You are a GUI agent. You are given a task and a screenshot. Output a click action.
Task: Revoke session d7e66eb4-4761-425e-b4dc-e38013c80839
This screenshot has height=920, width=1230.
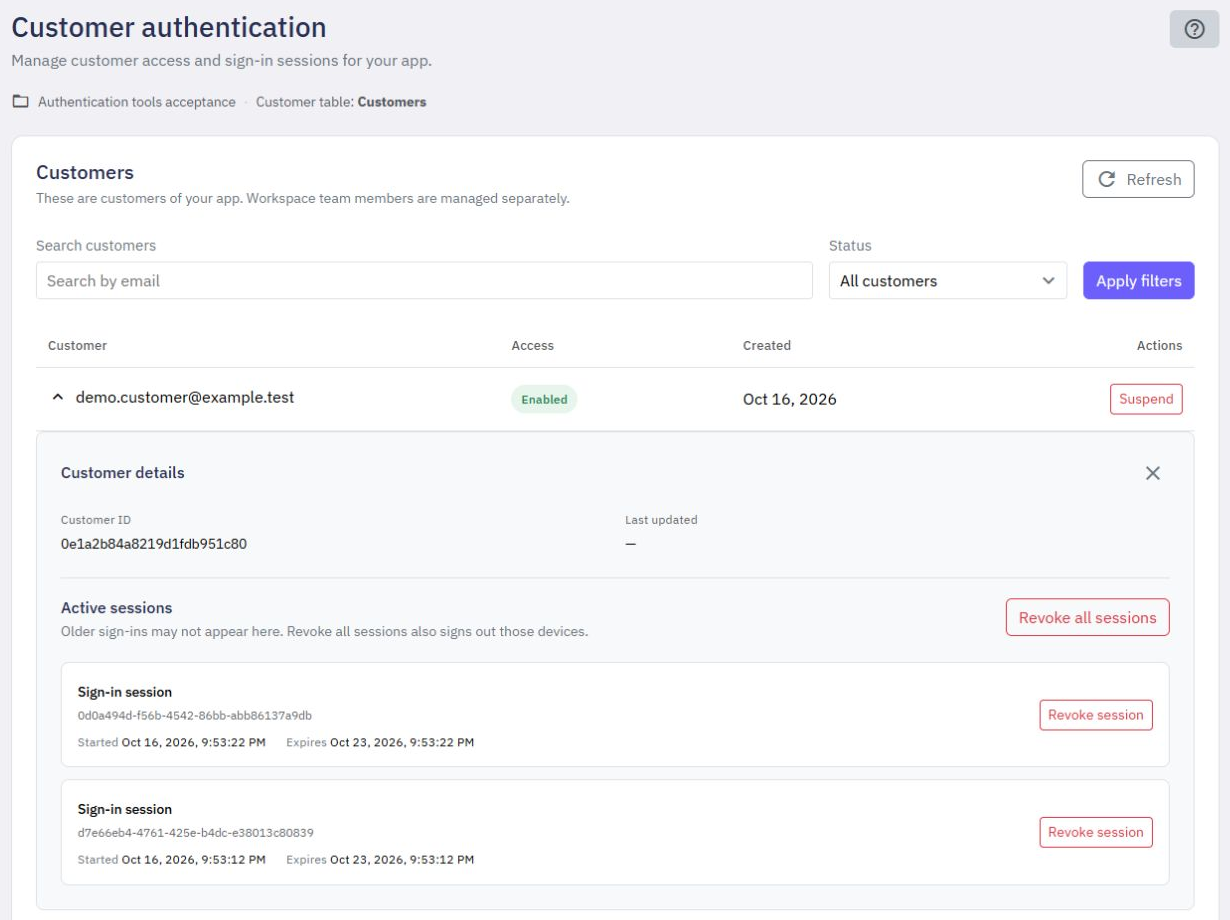click(1096, 832)
